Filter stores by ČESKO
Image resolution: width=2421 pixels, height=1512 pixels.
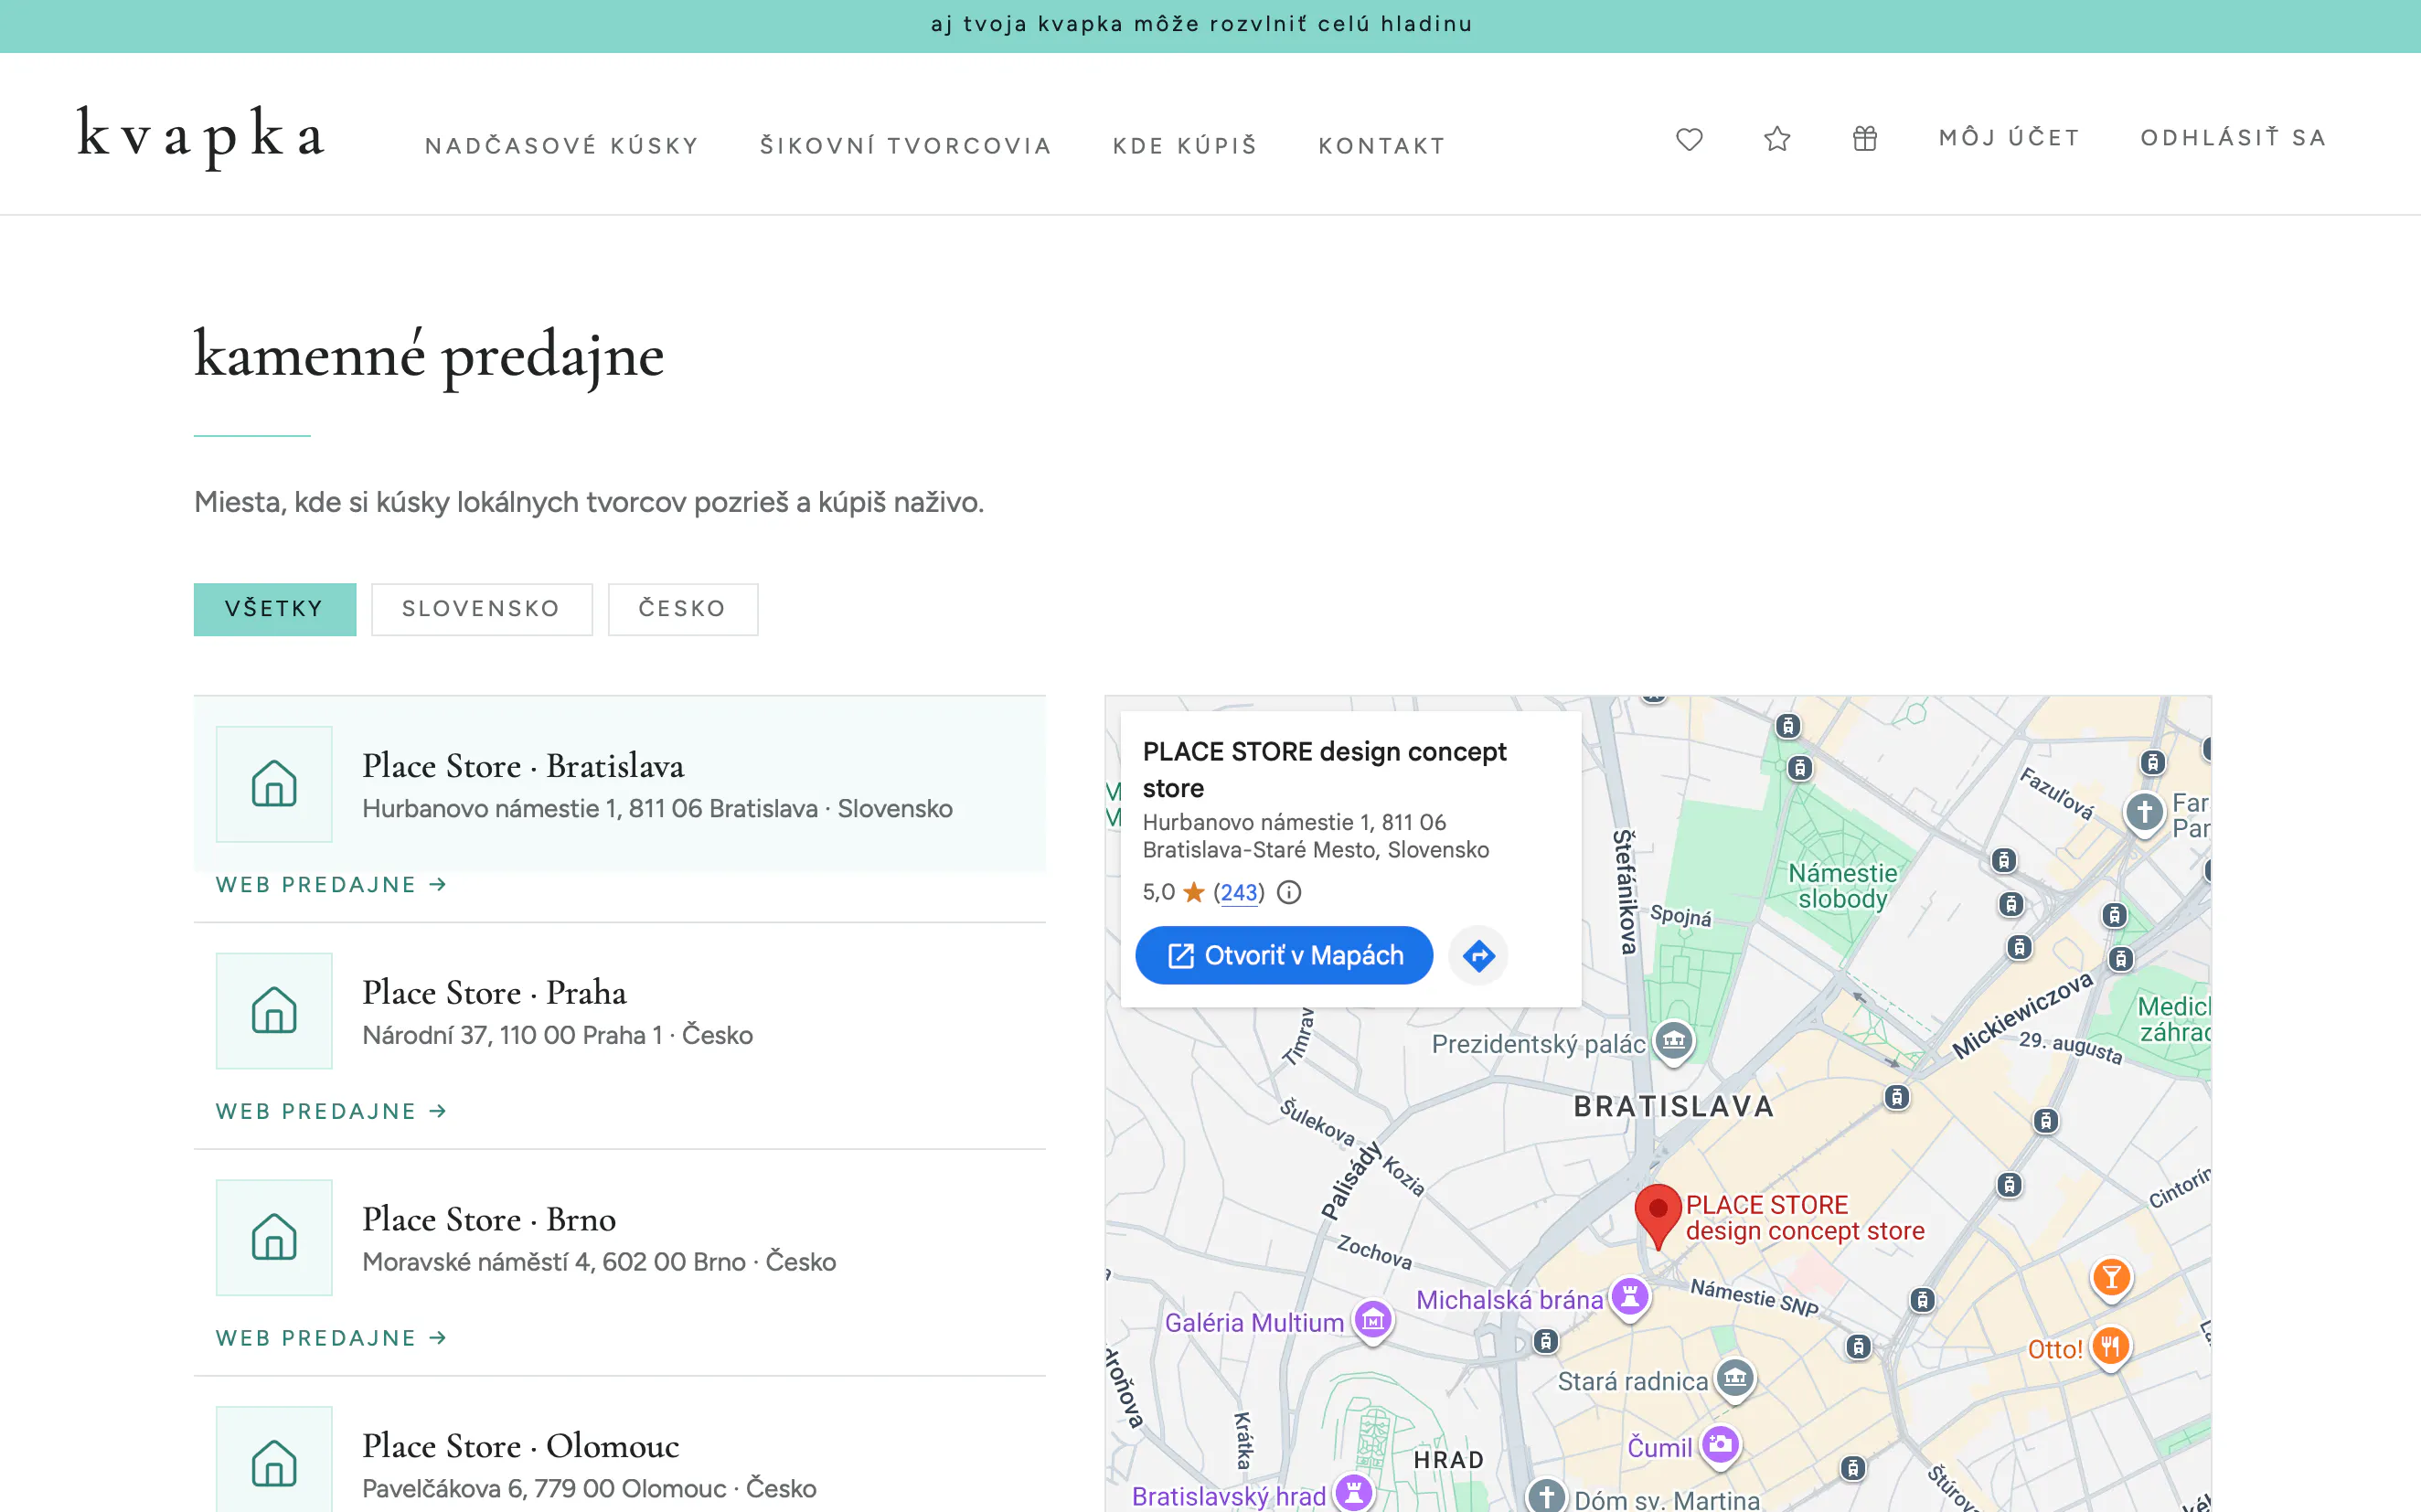683,609
